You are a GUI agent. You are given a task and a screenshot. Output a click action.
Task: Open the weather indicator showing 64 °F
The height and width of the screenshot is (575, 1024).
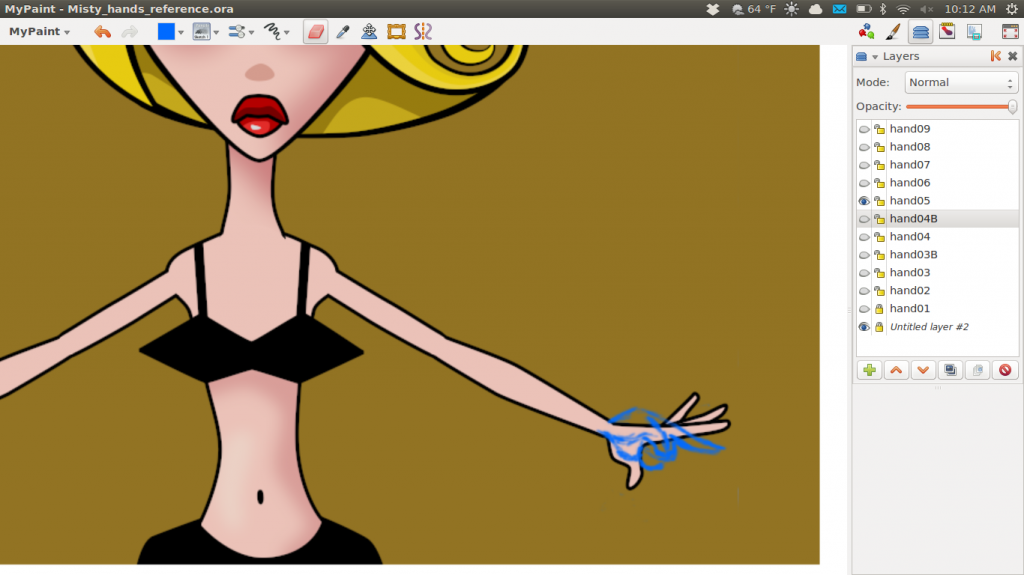click(x=754, y=9)
